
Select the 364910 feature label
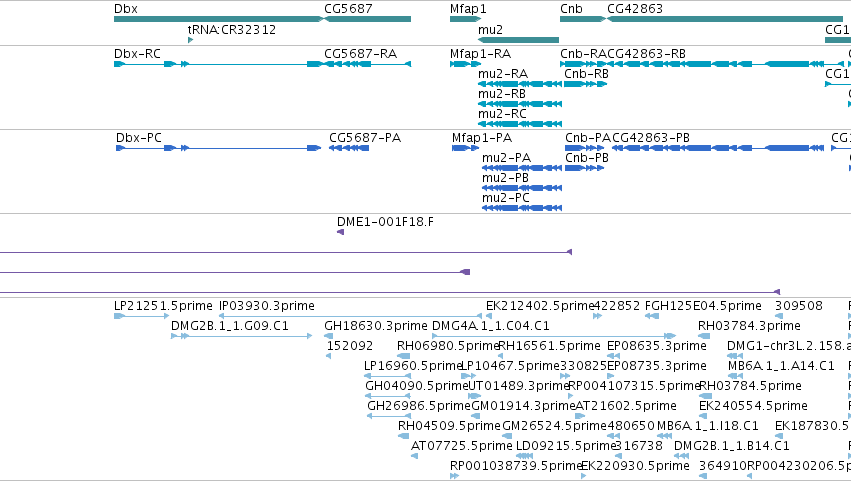pos(723,467)
